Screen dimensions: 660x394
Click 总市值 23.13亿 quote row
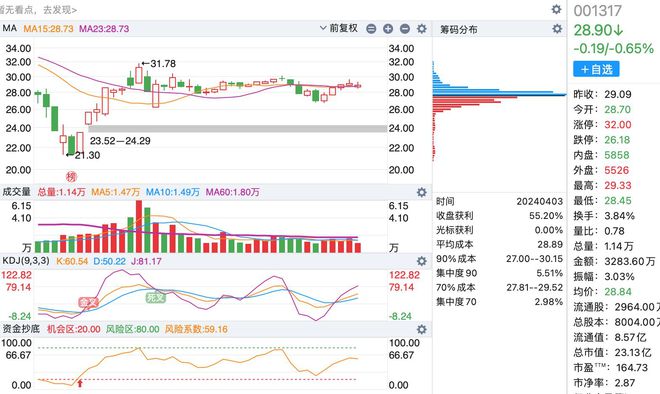(612, 352)
